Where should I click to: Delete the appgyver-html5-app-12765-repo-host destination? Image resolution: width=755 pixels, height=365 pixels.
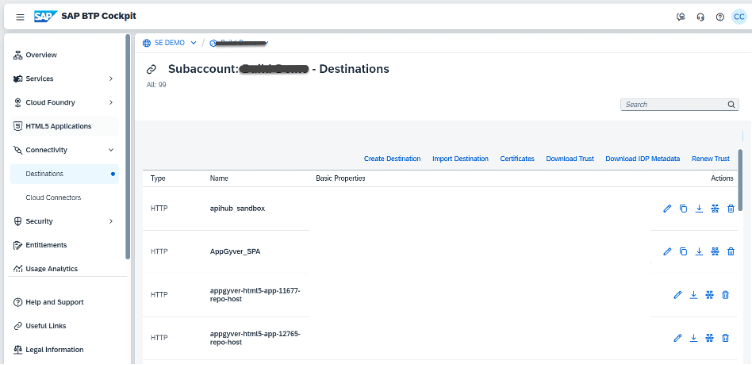click(726, 338)
